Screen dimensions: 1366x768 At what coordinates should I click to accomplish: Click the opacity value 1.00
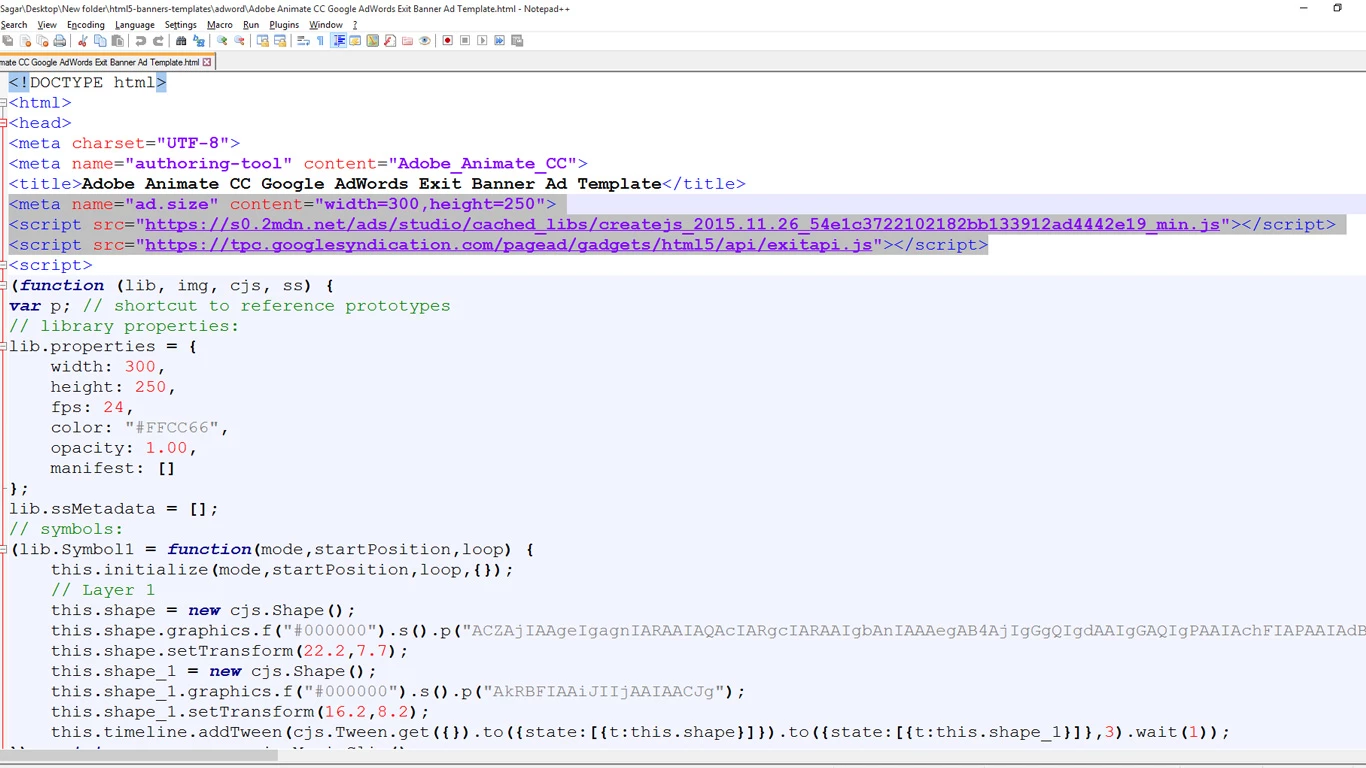click(166, 448)
